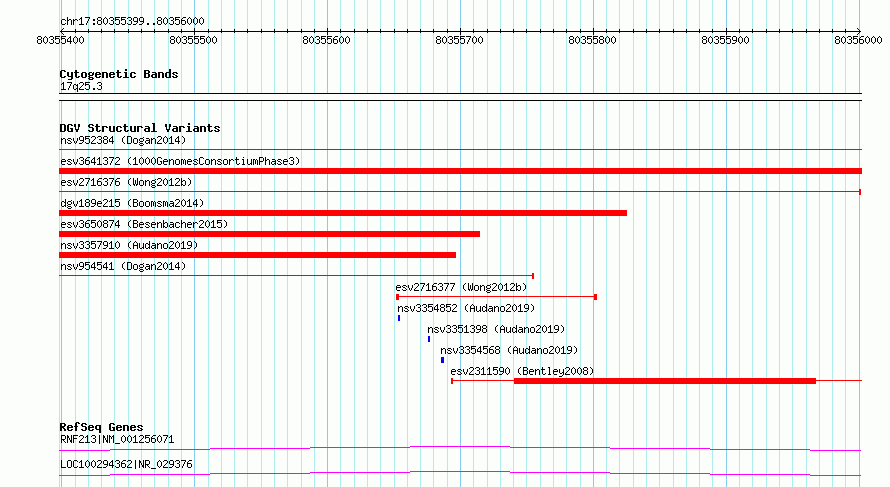Open variant dgv189e215 (Boomsma2014) label
The image size is (890, 487).
[132, 203]
